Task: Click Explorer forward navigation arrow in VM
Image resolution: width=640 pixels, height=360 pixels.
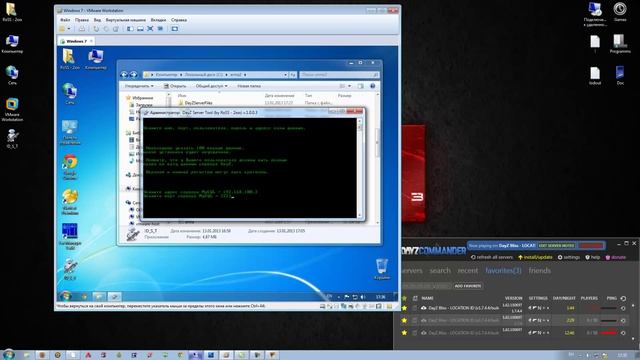Action: (x=133, y=74)
